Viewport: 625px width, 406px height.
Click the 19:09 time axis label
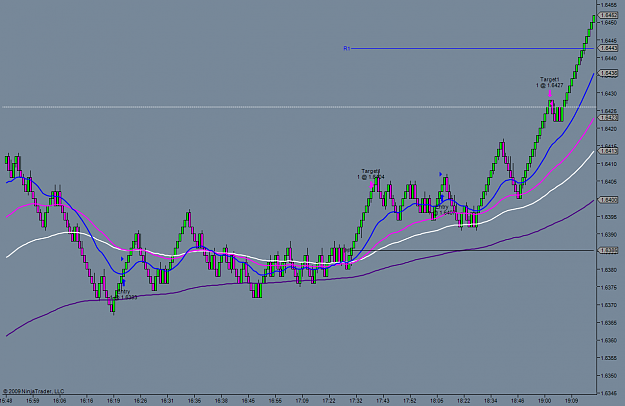tap(571, 400)
